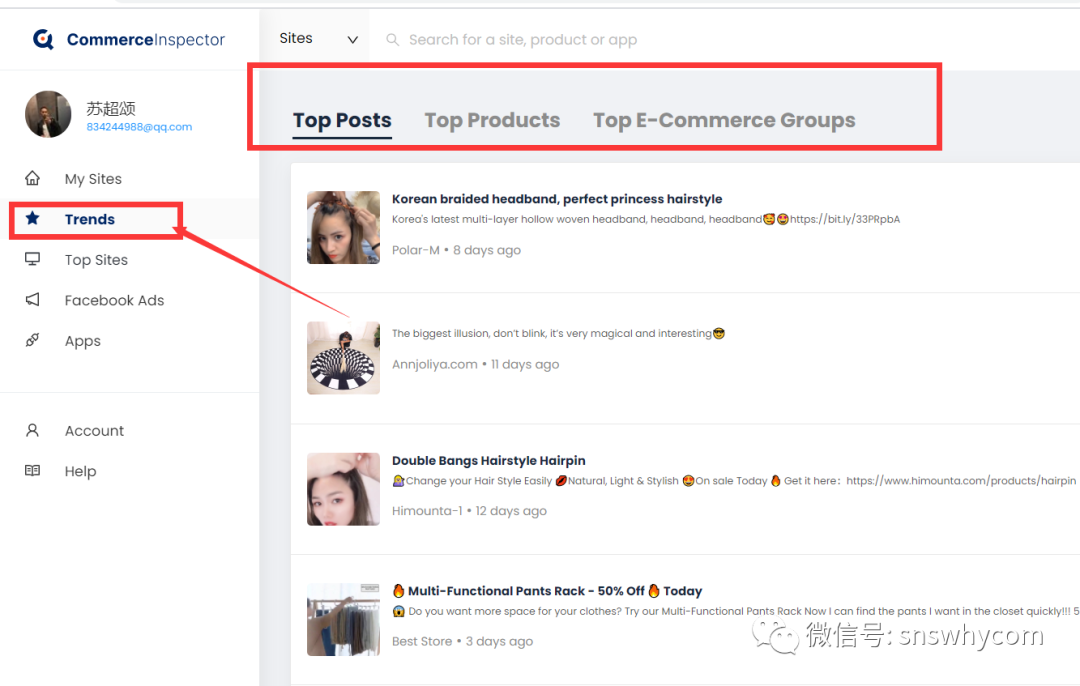The width and height of the screenshot is (1080, 686).
Task: Click the Trends star icon
Action: [33, 218]
